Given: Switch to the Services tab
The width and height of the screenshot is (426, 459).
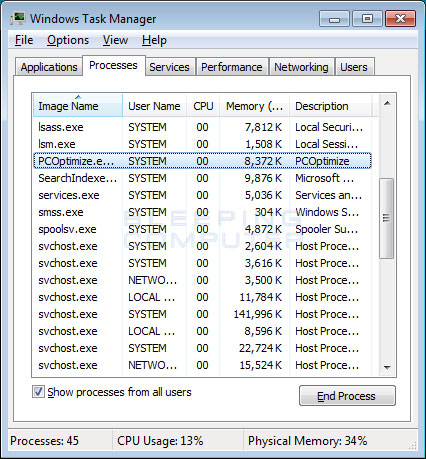Looking at the screenshot, I should pos(169,67).
